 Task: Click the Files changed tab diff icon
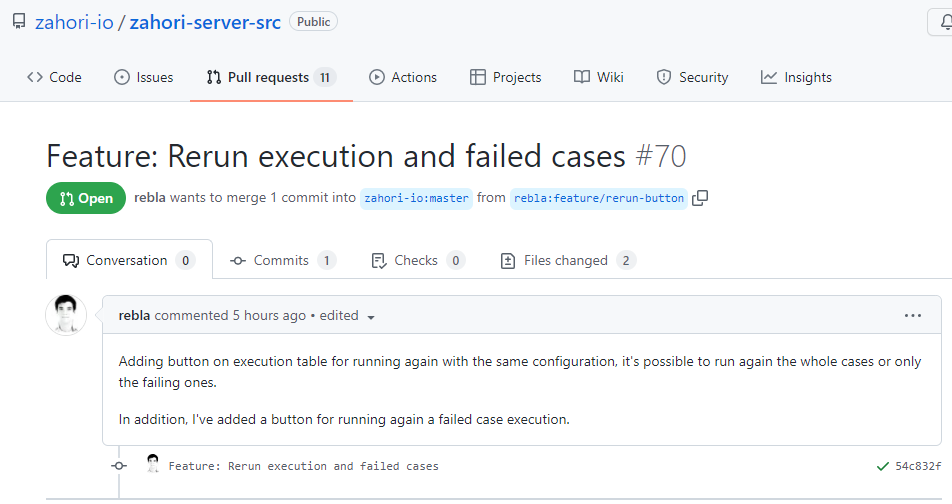508,261
